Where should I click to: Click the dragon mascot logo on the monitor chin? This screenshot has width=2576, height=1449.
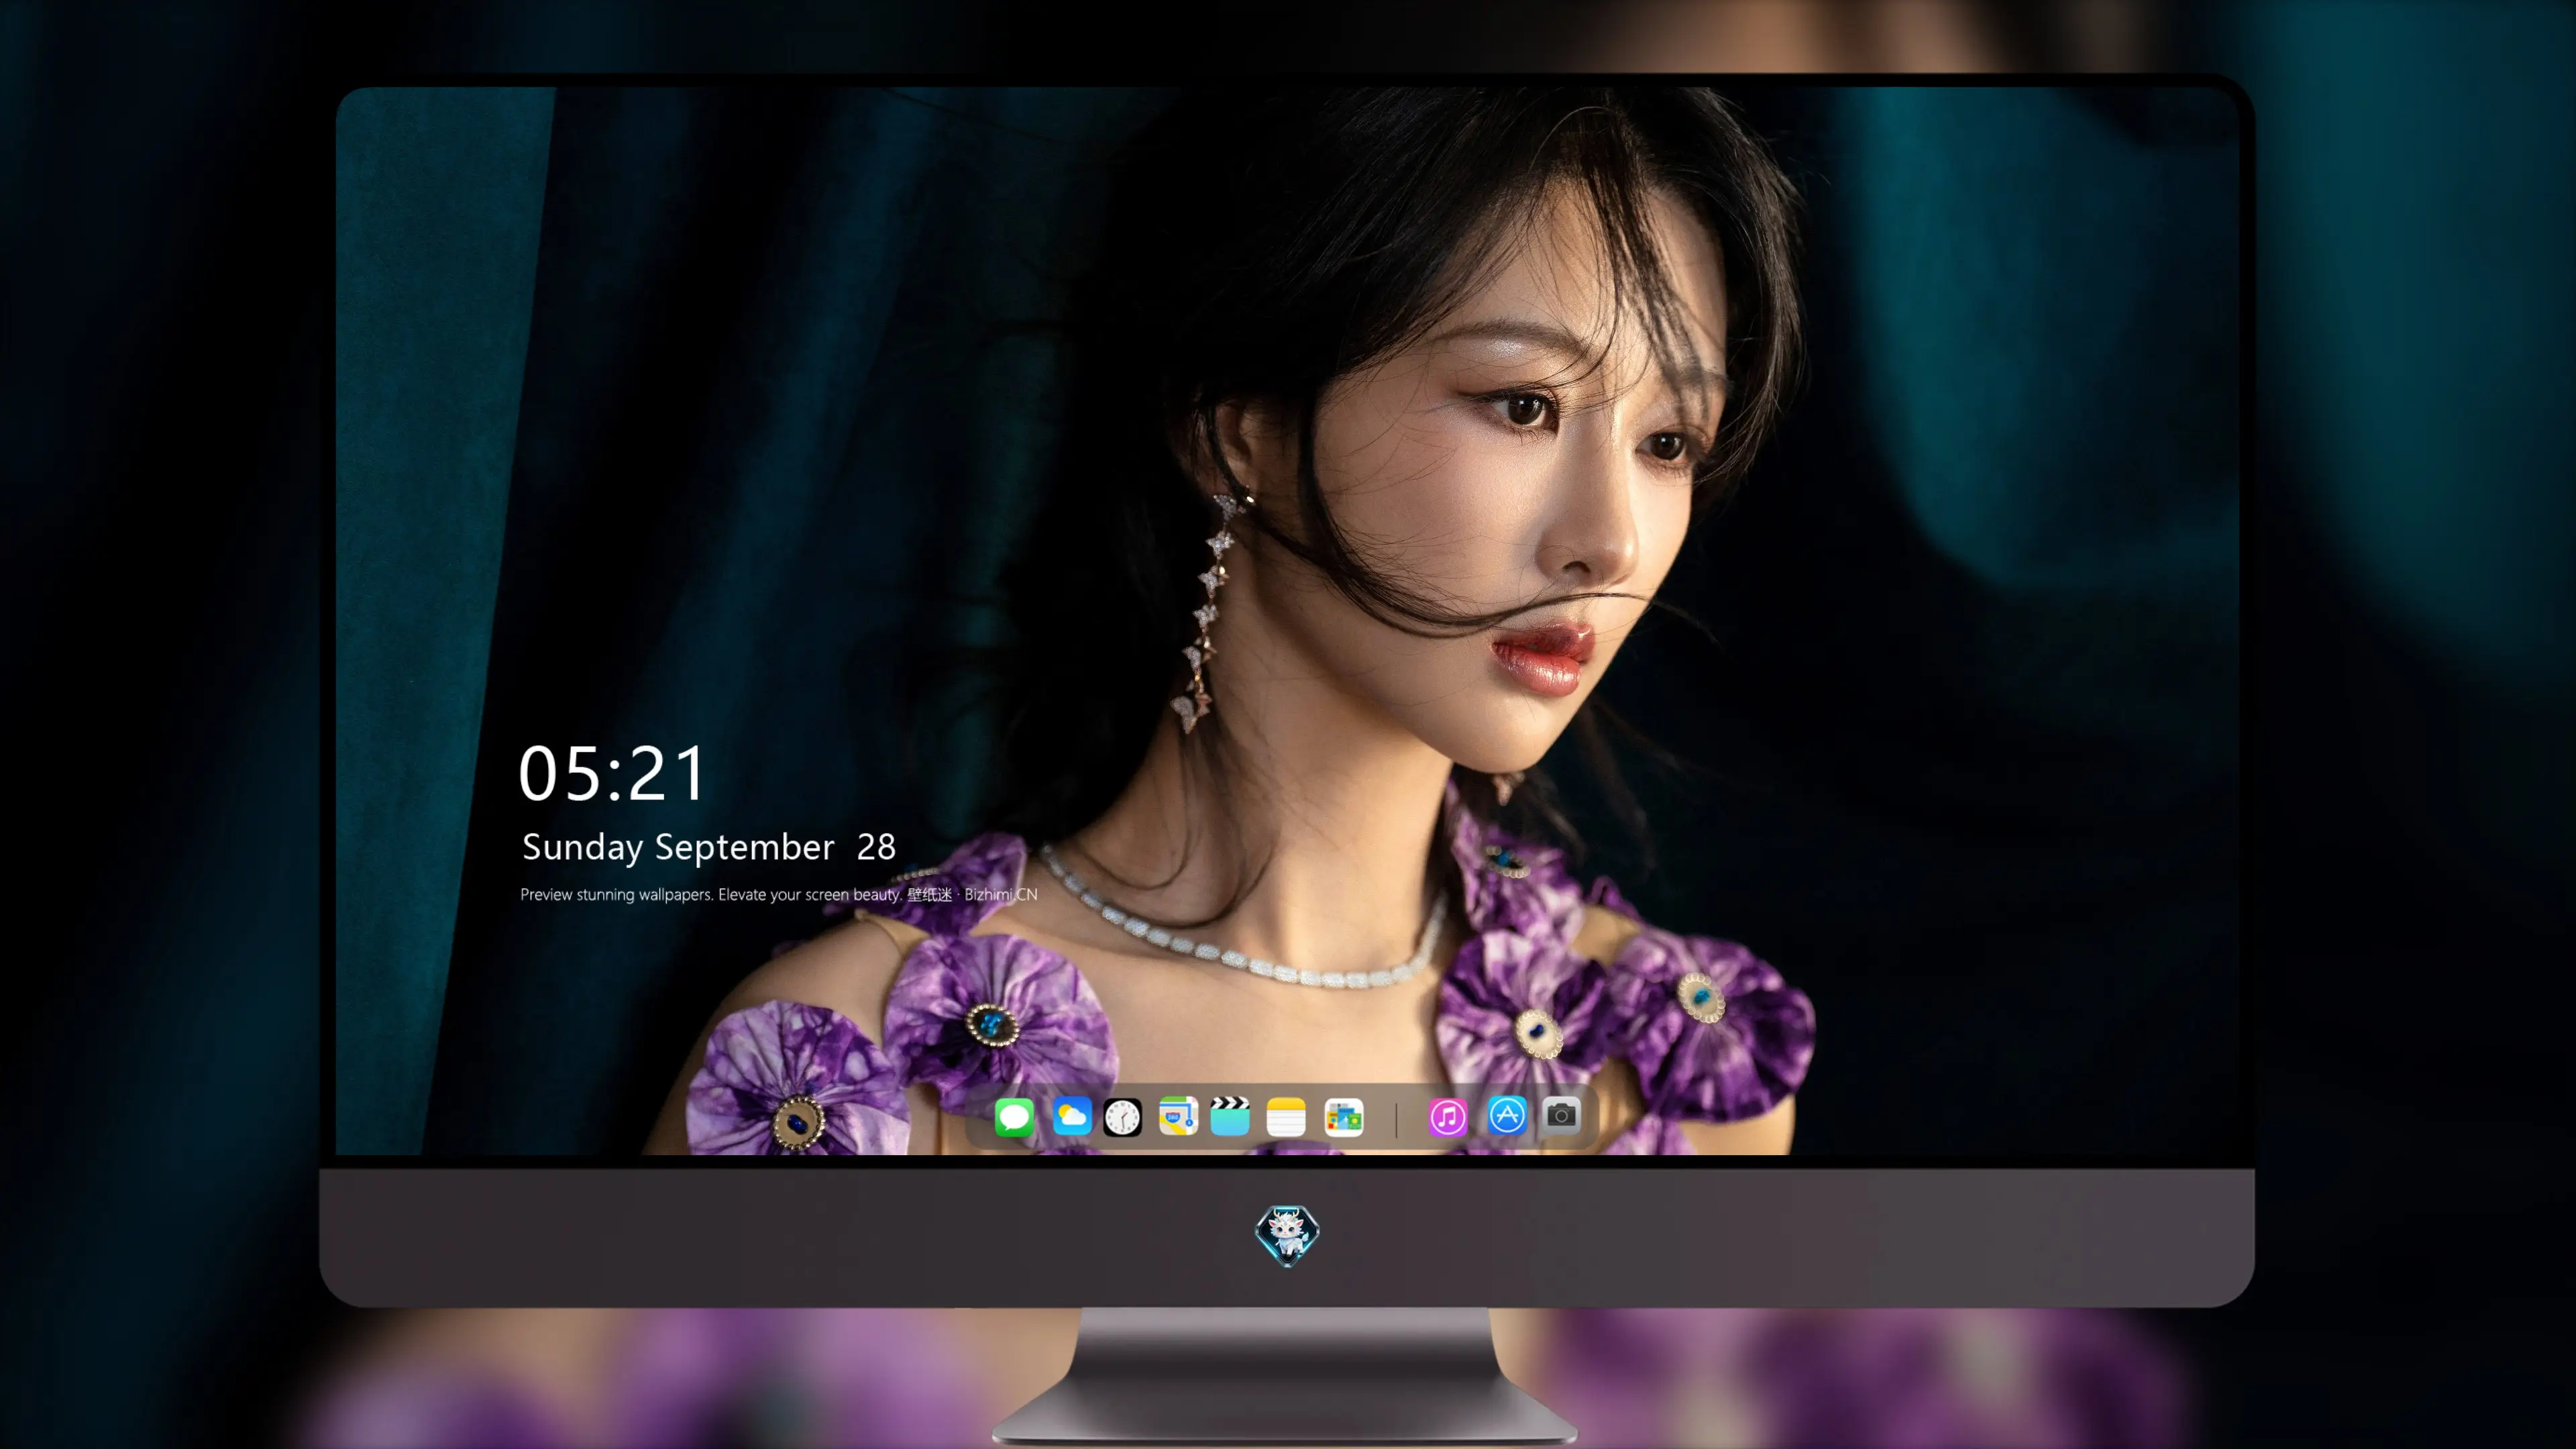[x=1287, y=1236]
